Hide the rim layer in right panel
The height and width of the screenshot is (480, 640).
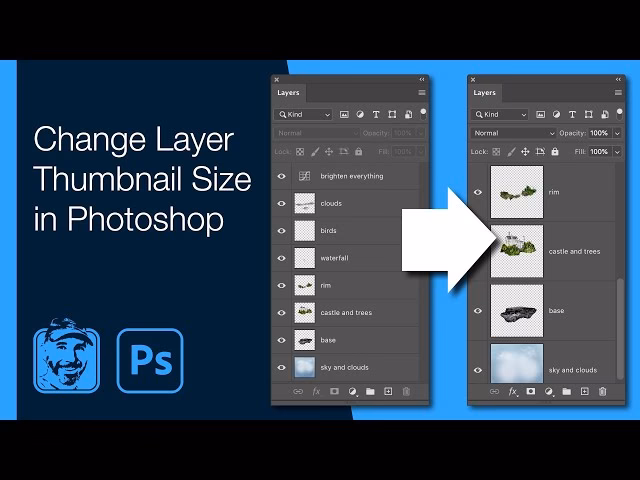[x=478, y=192]
